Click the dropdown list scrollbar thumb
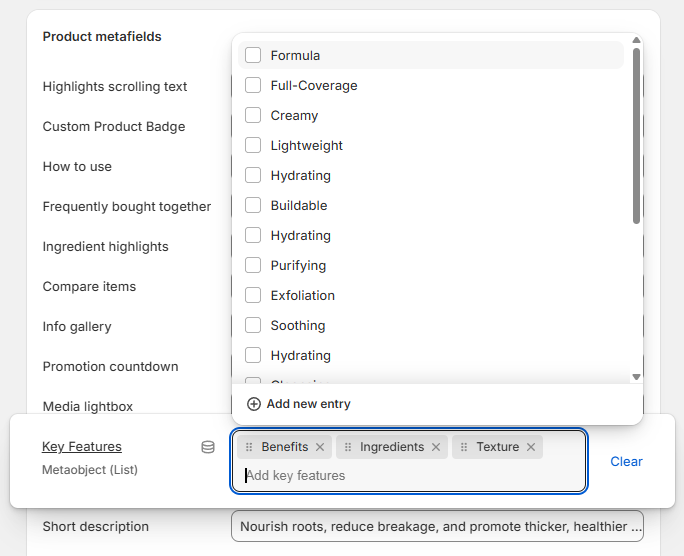The image size is (684, 556). (x=636, y=135)
